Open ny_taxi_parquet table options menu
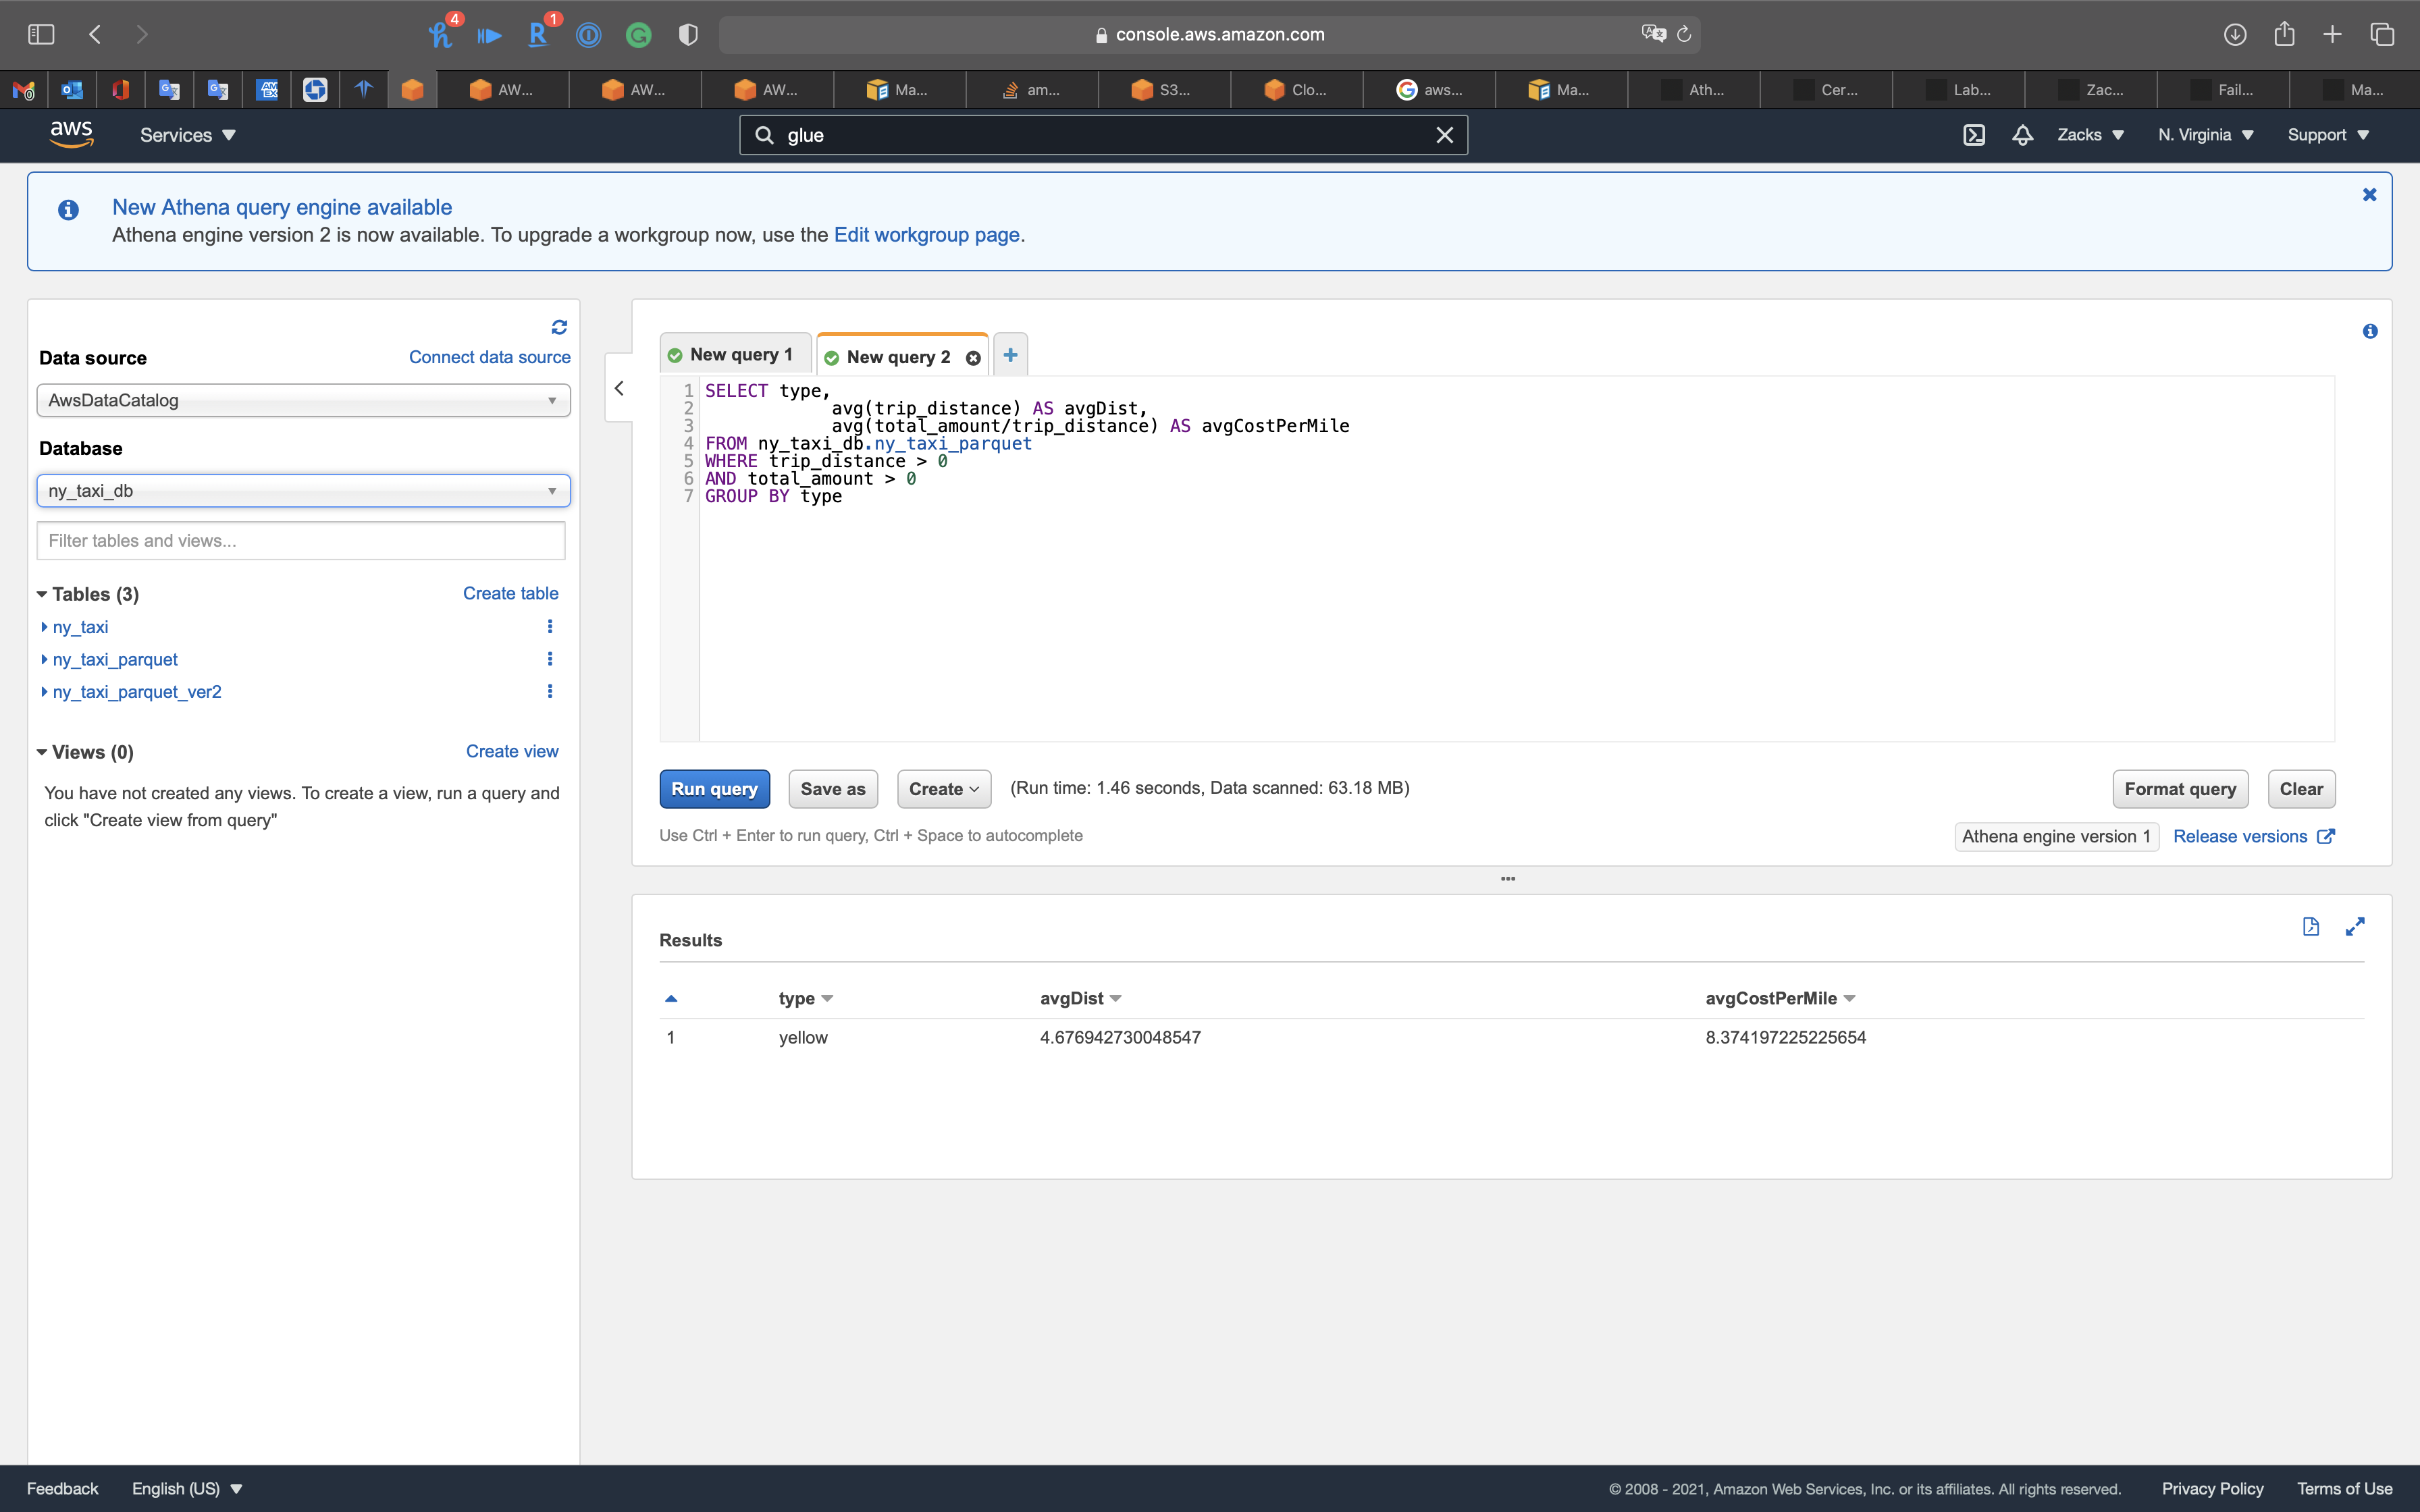The image size is (2420, 1512). 549,659
